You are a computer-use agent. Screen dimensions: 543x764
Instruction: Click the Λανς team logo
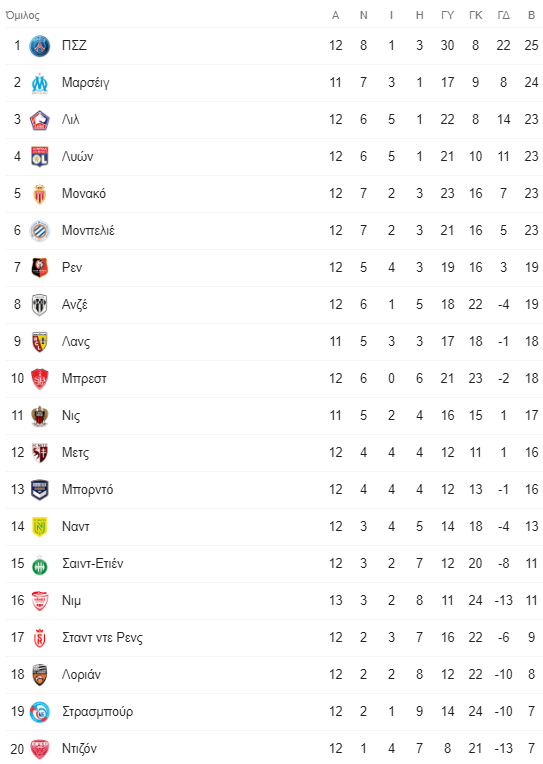[x=39, y=342]
